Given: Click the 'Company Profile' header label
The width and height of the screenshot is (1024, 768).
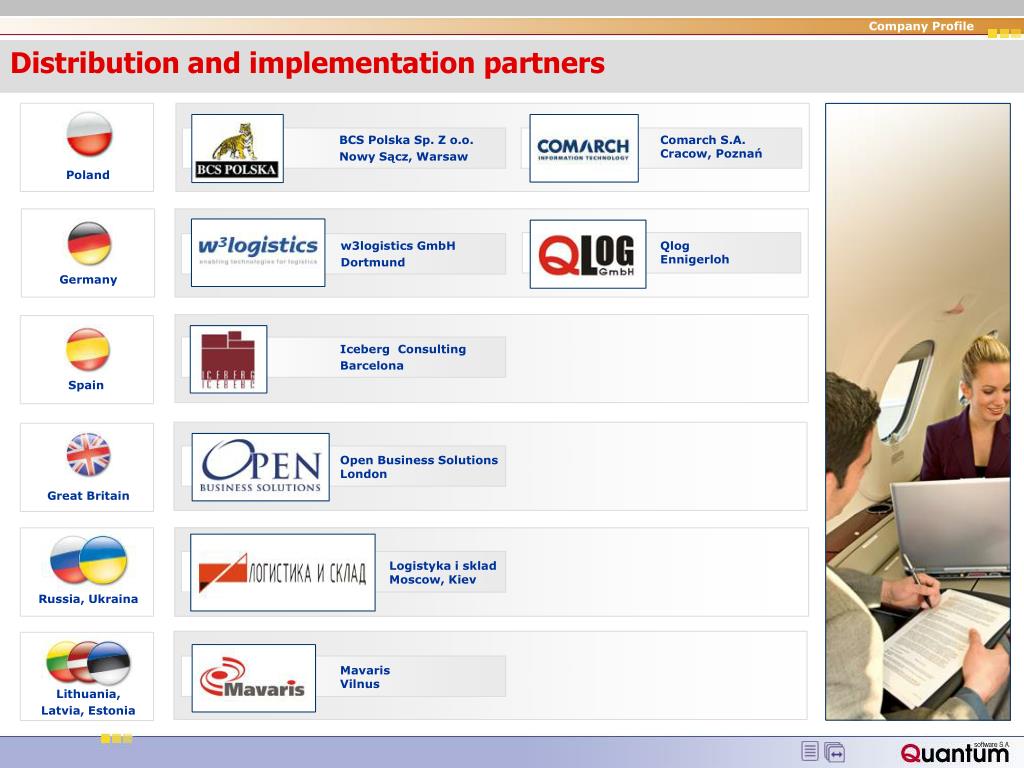Looking at the screenshot, I should [x=921, y=26].
